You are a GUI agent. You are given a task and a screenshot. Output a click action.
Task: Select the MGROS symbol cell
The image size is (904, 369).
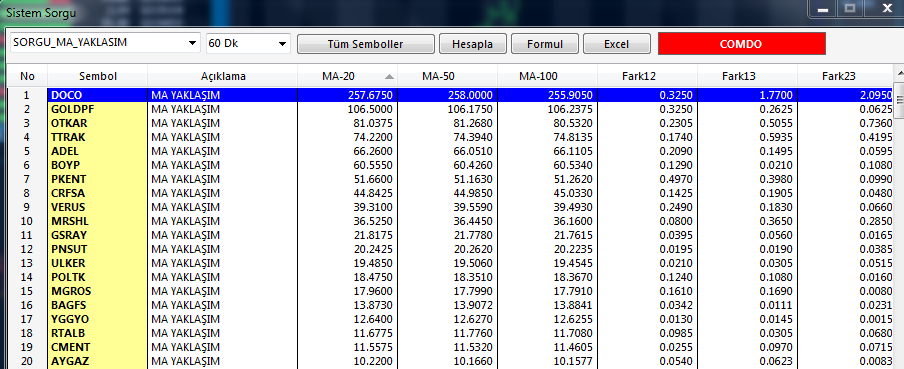tap(97, 291)
